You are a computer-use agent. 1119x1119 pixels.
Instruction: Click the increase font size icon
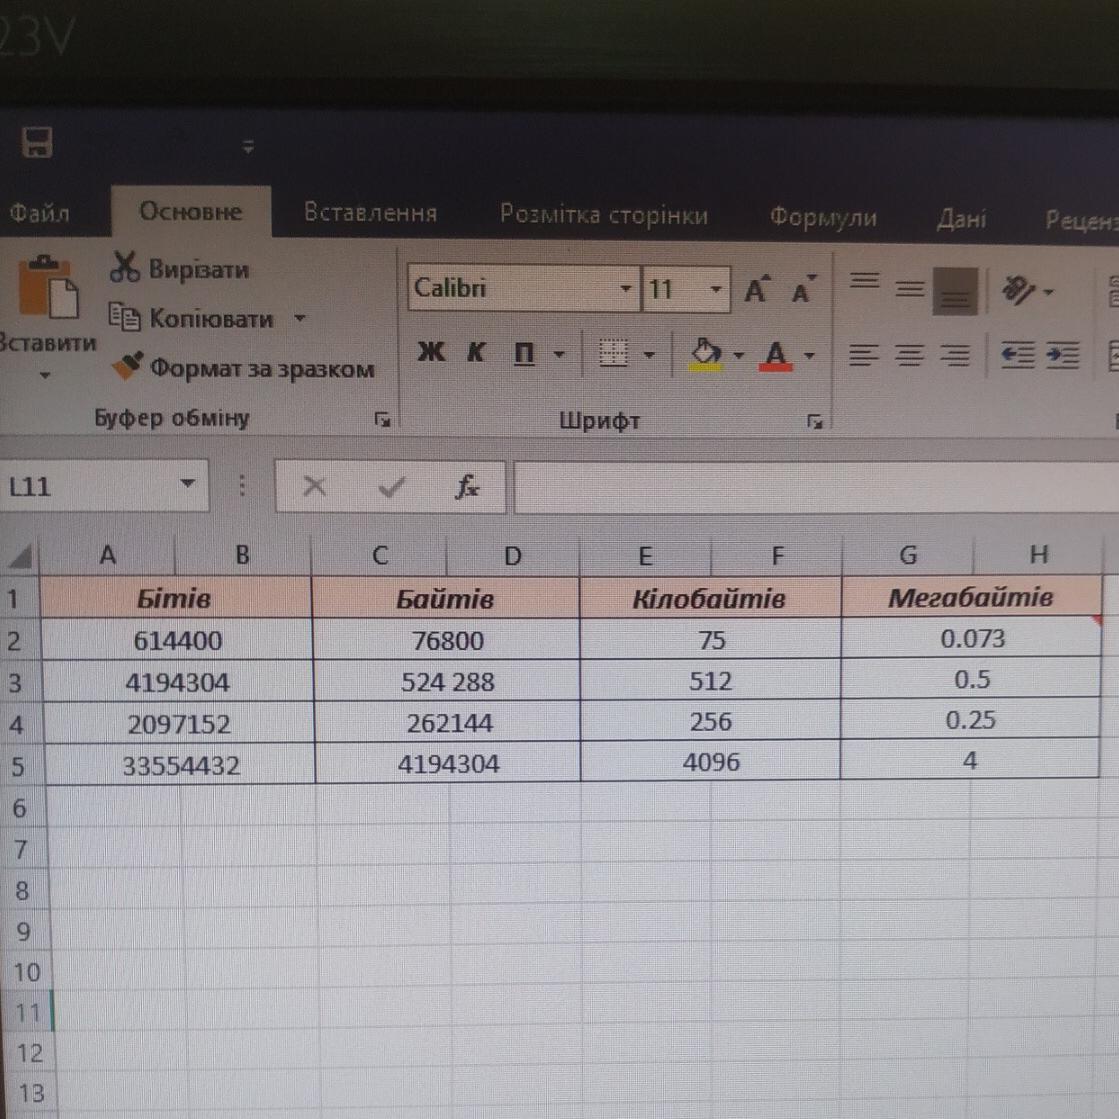pos(757,290)
